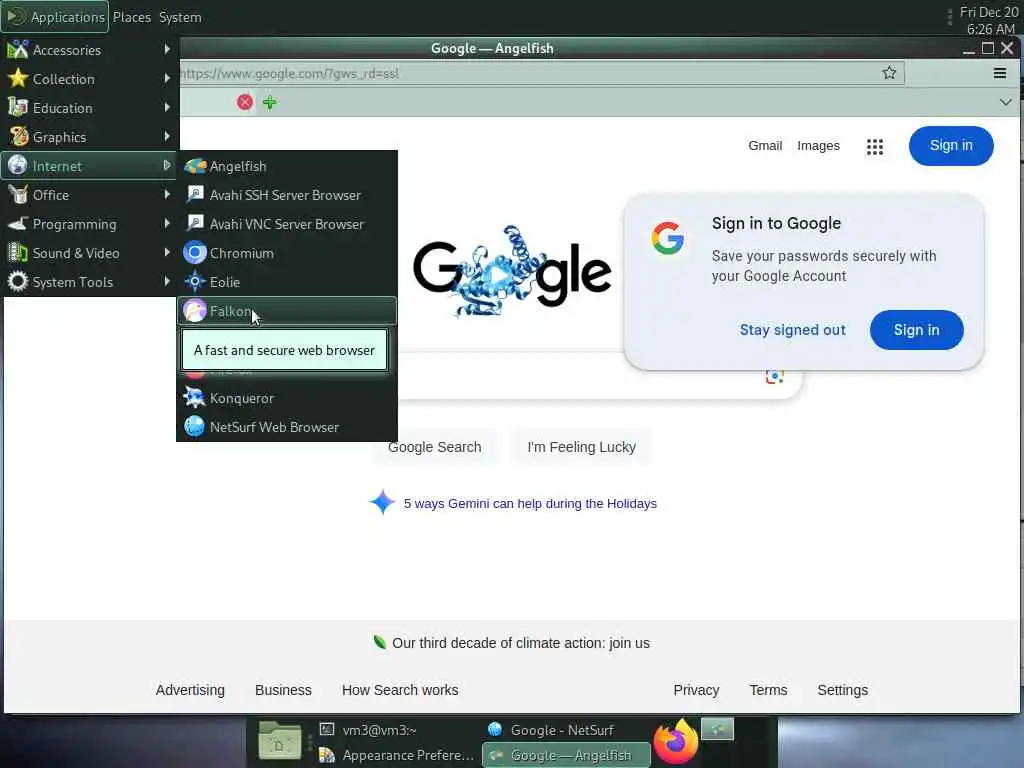Launch NetSurf Web Browser from menu
This screenshot has height=768, width=1024.
point(287,427)
